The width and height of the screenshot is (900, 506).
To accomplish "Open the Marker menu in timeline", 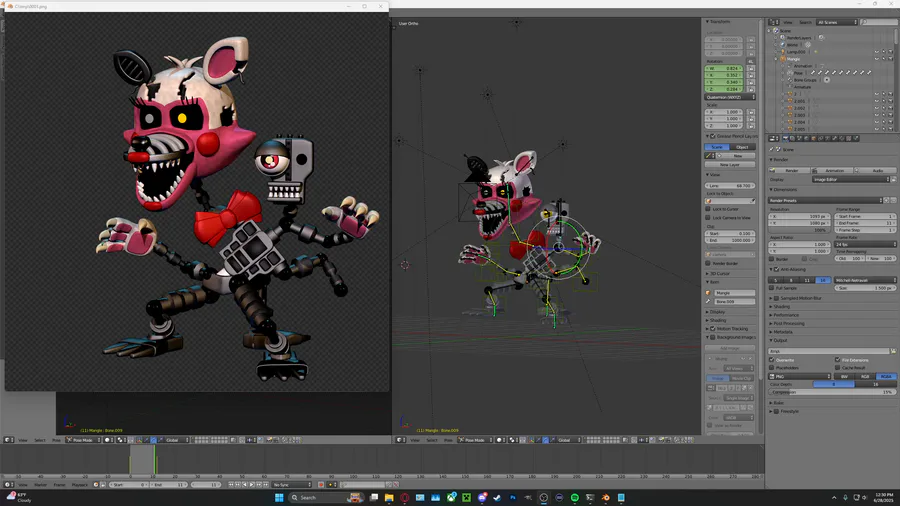I will tap(40, 485).
